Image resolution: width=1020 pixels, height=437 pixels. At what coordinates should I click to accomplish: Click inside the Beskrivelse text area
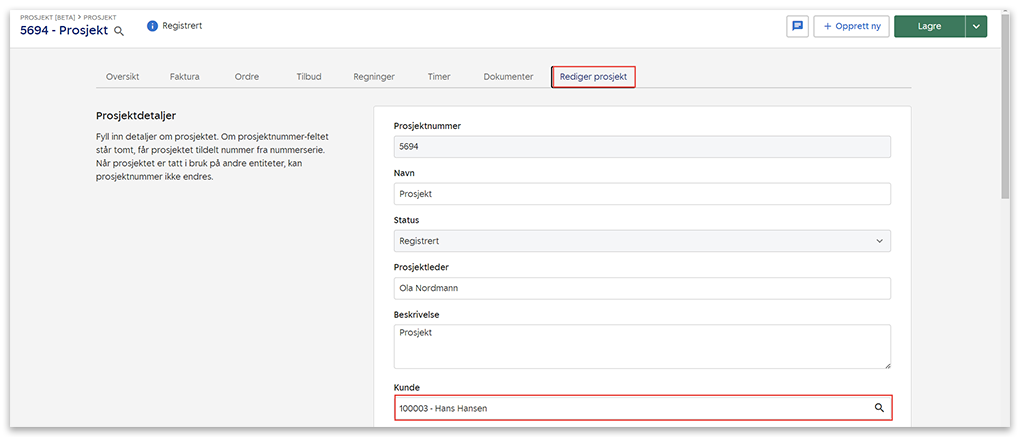641,346
